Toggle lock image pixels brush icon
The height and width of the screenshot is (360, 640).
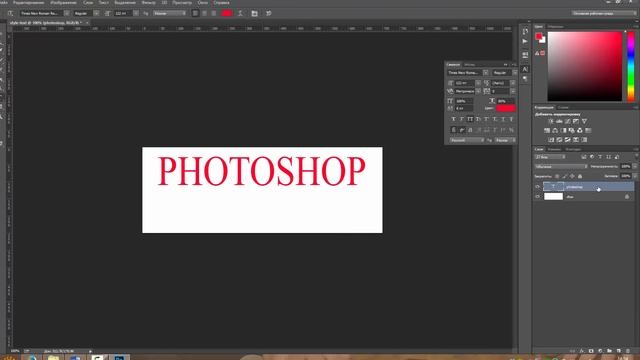coord(565,176)
